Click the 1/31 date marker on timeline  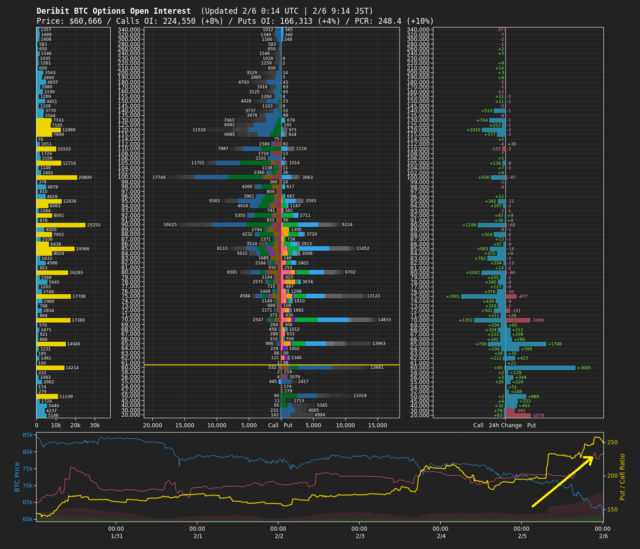[x=115, y=536]
